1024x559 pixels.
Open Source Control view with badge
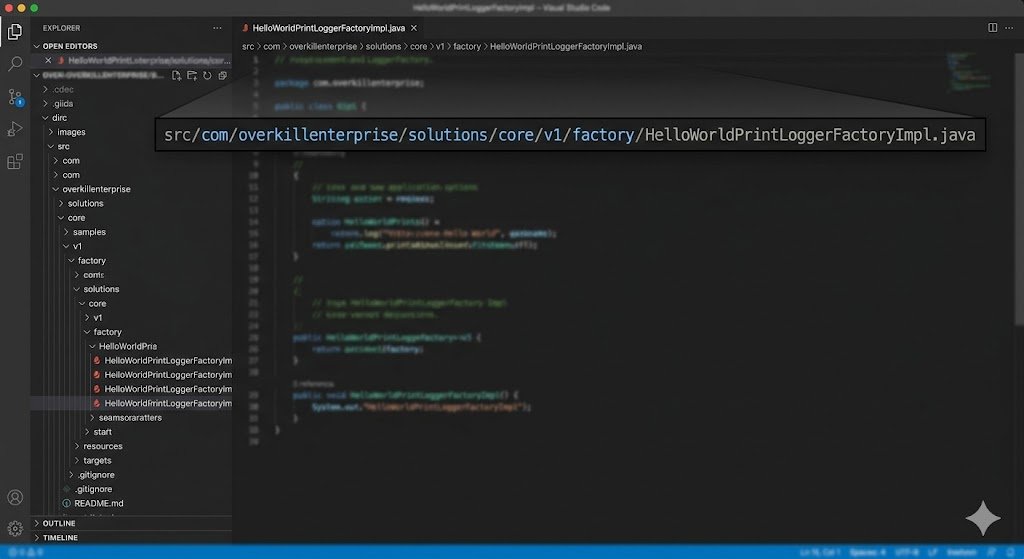(x=15, y=97)
